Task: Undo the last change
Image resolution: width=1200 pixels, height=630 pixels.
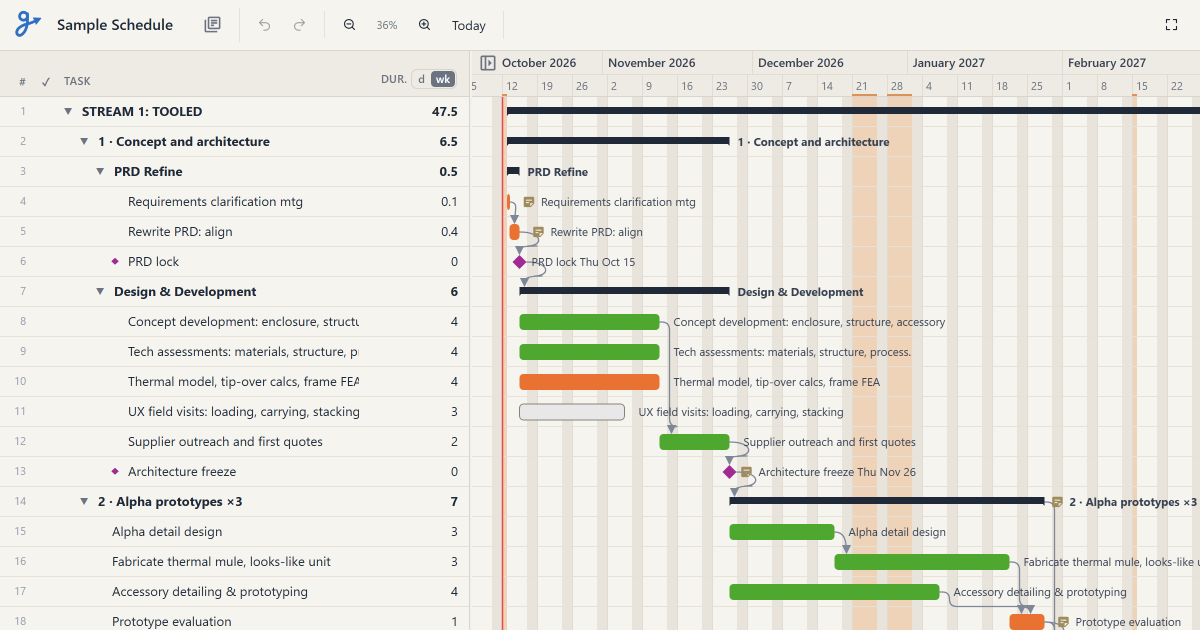Action: [264, 25]
